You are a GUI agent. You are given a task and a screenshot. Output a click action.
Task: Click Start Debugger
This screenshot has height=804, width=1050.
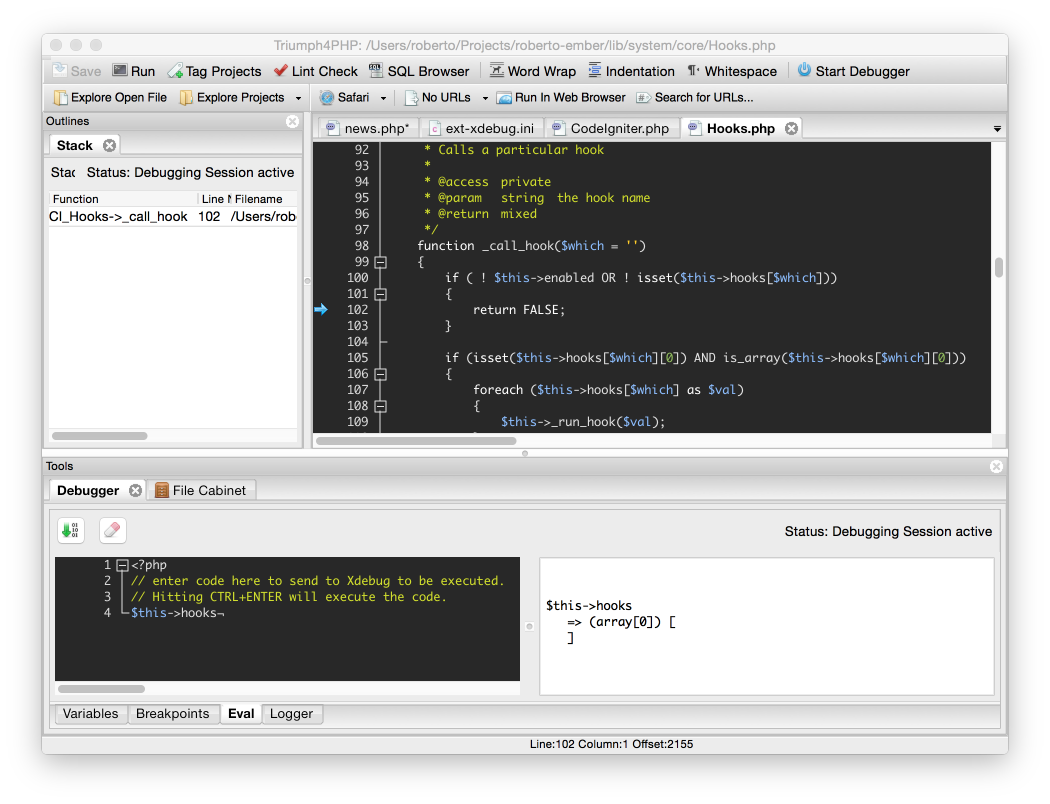[853, 71]
